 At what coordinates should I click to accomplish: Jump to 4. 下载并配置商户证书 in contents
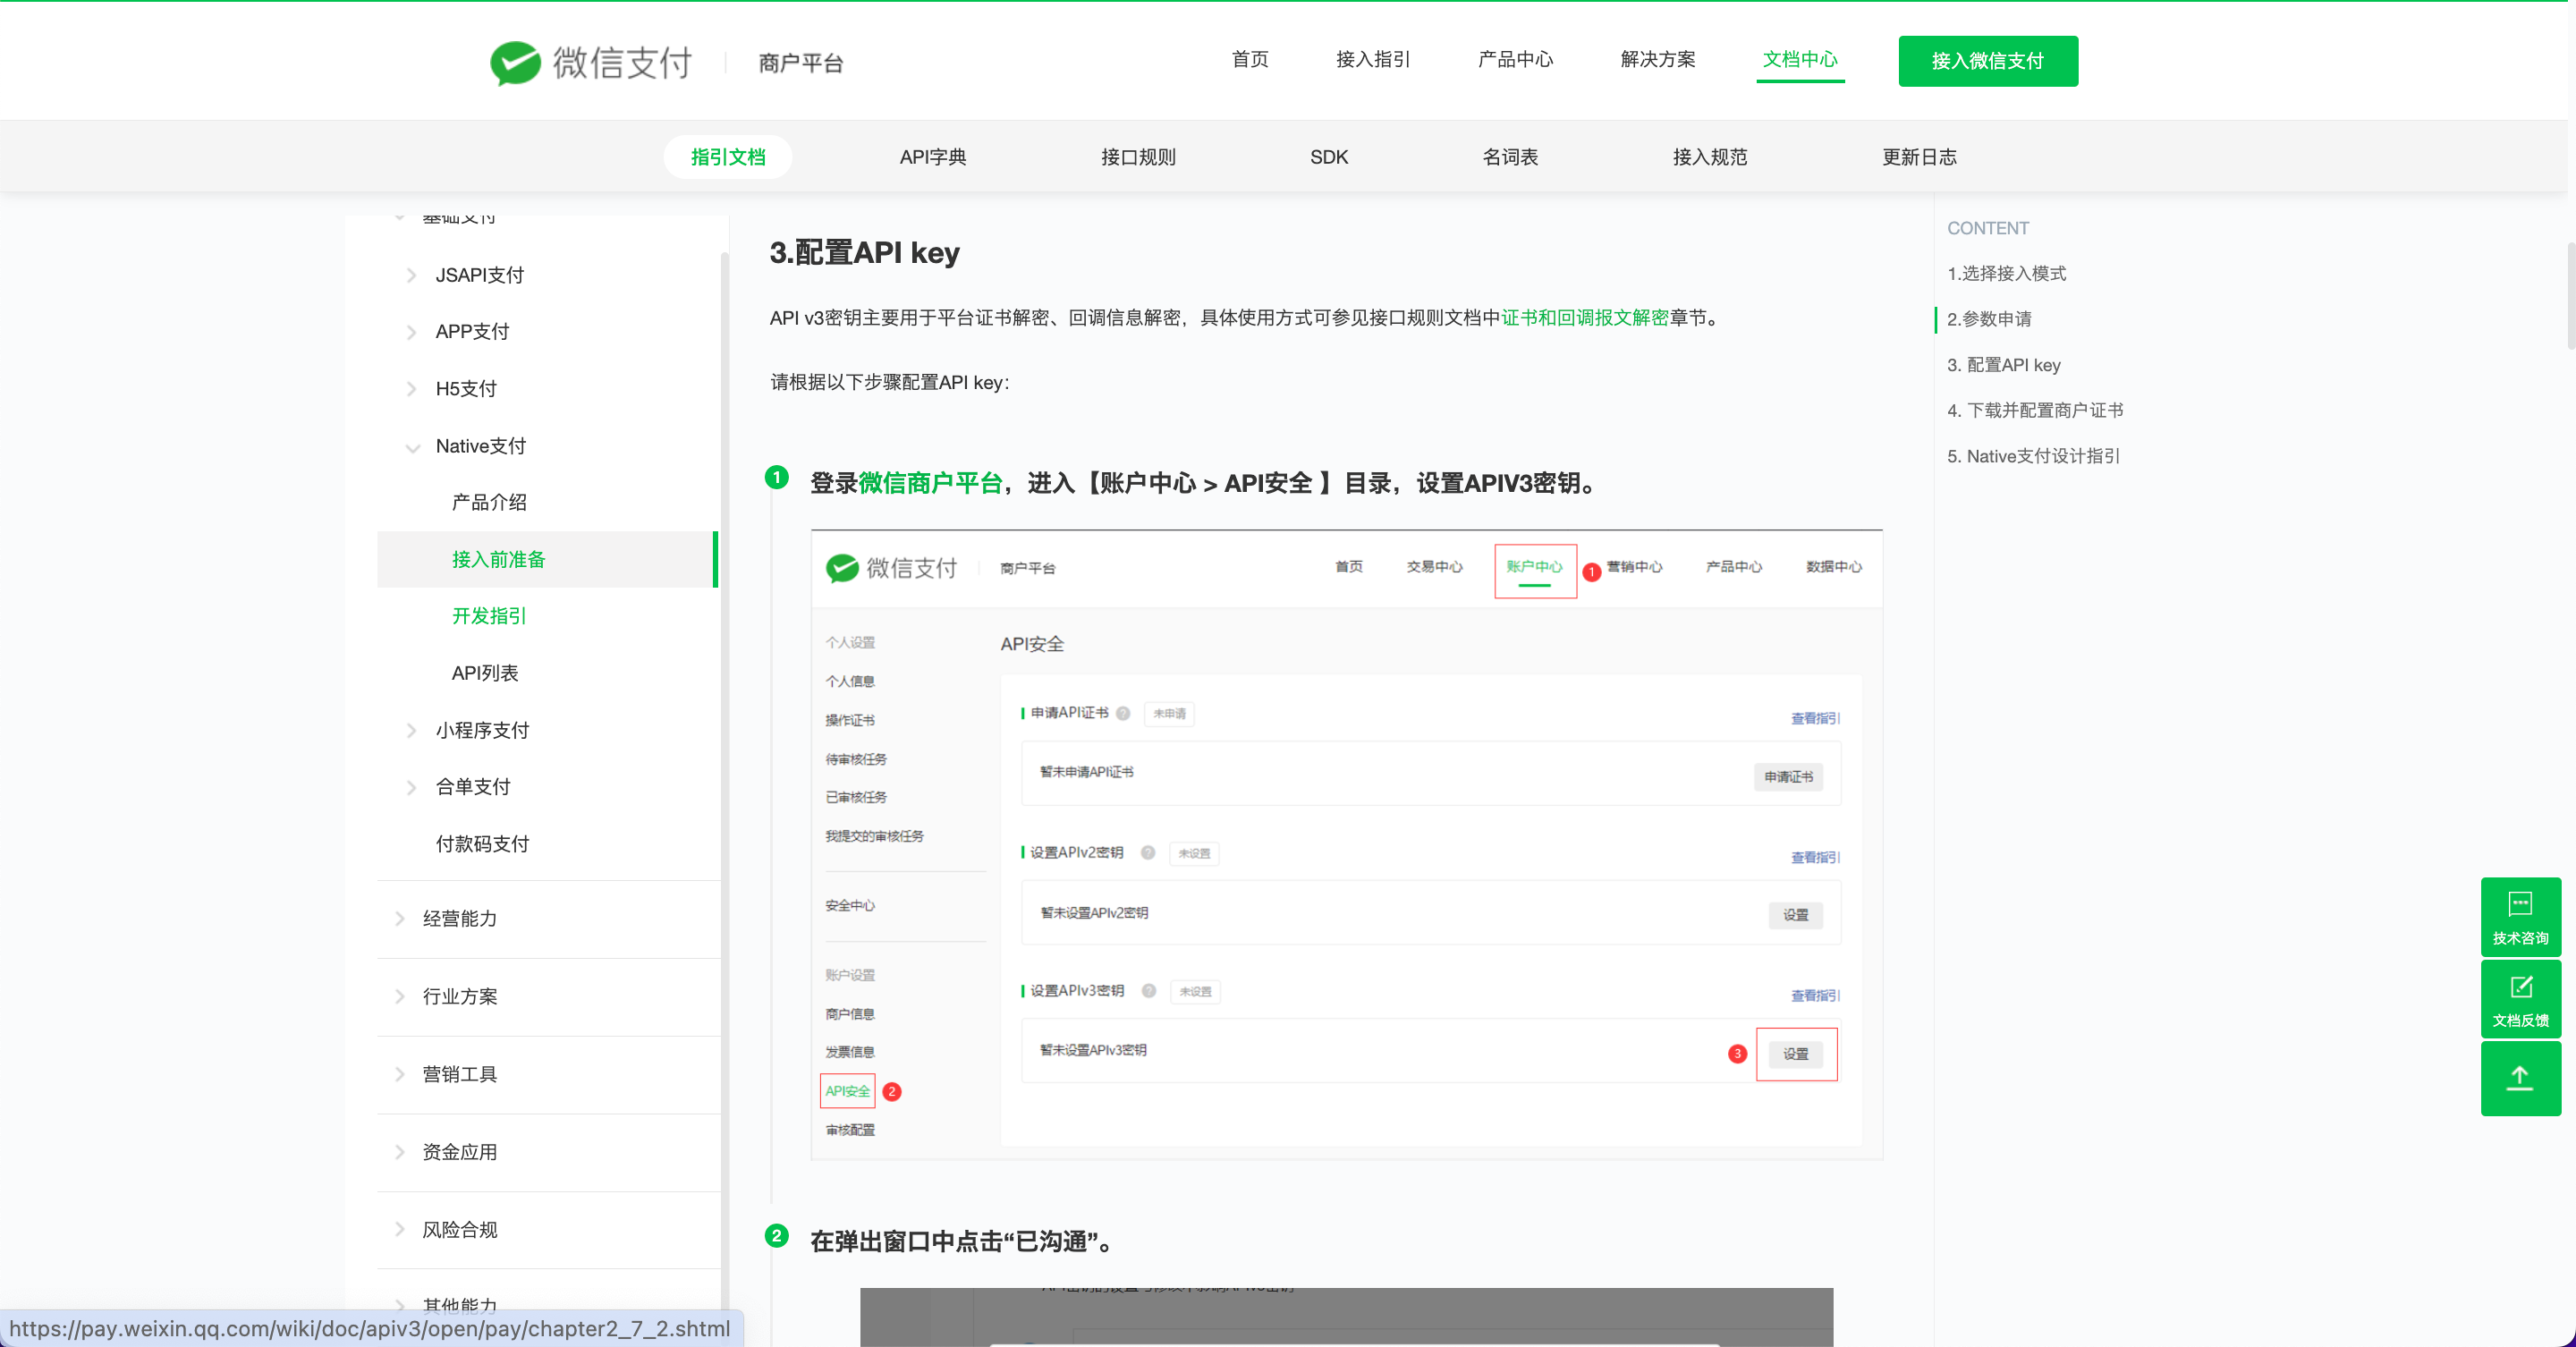click(x=2034, y=410)
